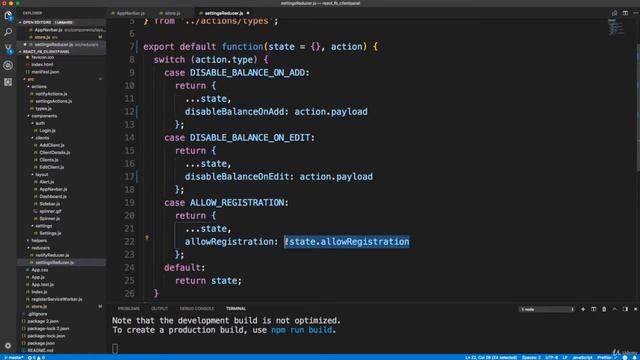Open the notifications bell in the status bar
The width and height of the screenshot is (640, 360).
pos(635,357)
